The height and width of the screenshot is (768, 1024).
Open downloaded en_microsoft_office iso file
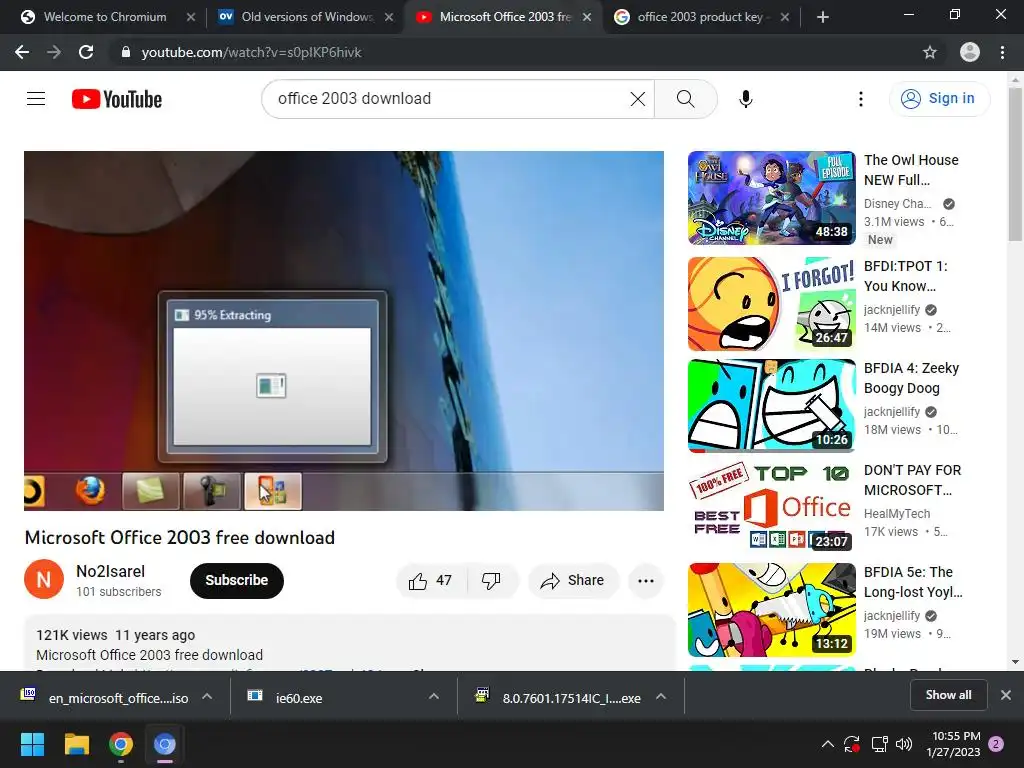click(x=106, y=698)
